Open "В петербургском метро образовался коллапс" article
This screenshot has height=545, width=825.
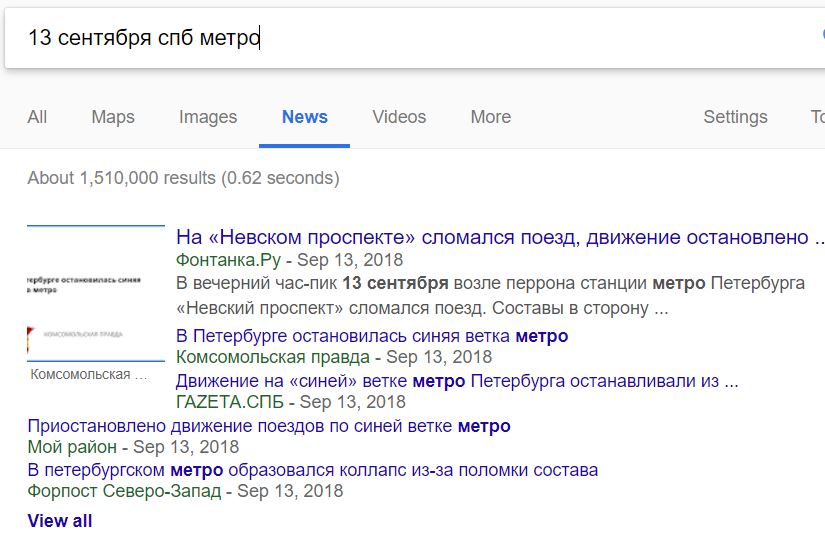[313, 470]
